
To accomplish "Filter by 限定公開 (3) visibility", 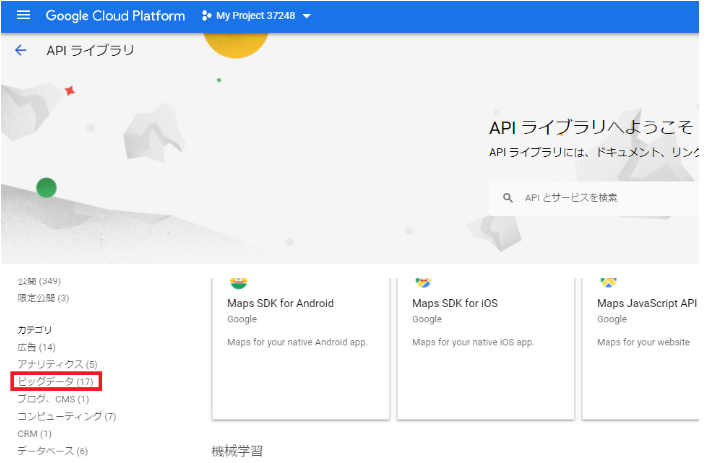I will 43,298.
